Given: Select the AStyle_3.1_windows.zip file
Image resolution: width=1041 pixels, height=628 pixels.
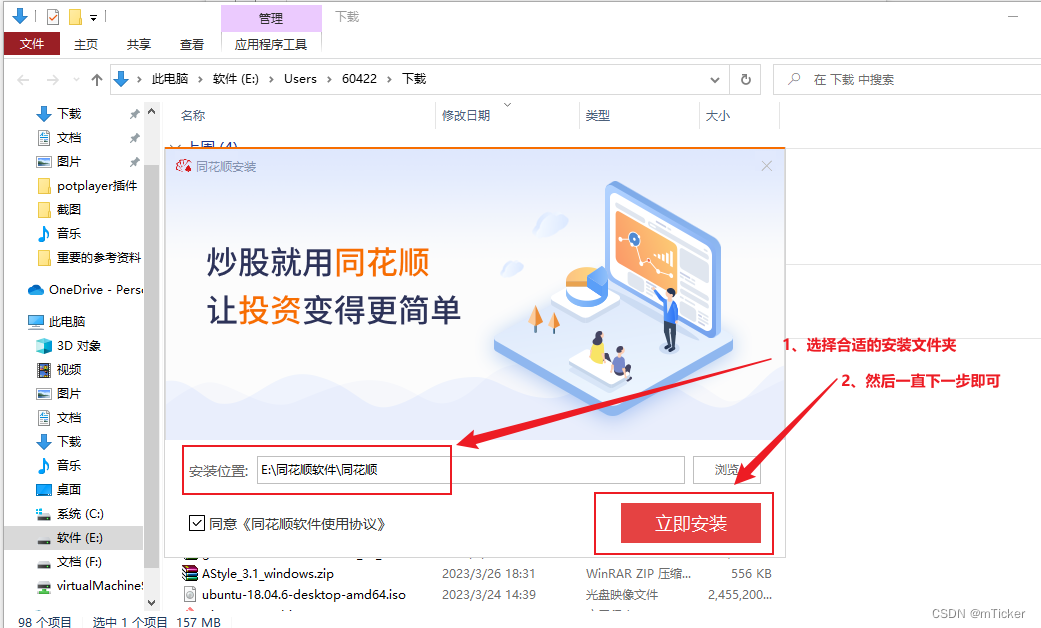Looking at the screenshot, I should pyautogui.click(x=268, y=573).
